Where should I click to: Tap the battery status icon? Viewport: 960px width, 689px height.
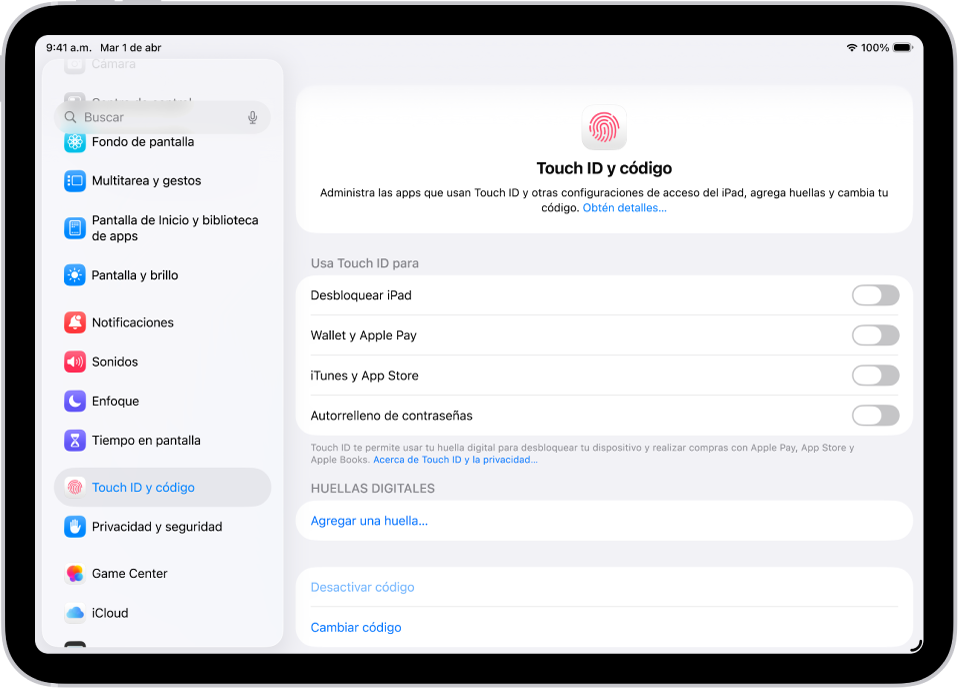(x=903, y=48)
